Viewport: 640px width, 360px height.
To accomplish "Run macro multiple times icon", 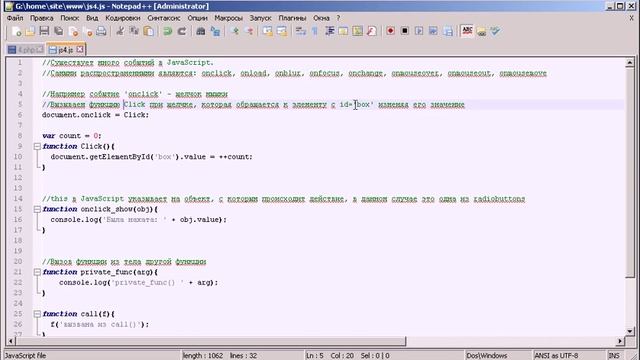I will point(433,31).
